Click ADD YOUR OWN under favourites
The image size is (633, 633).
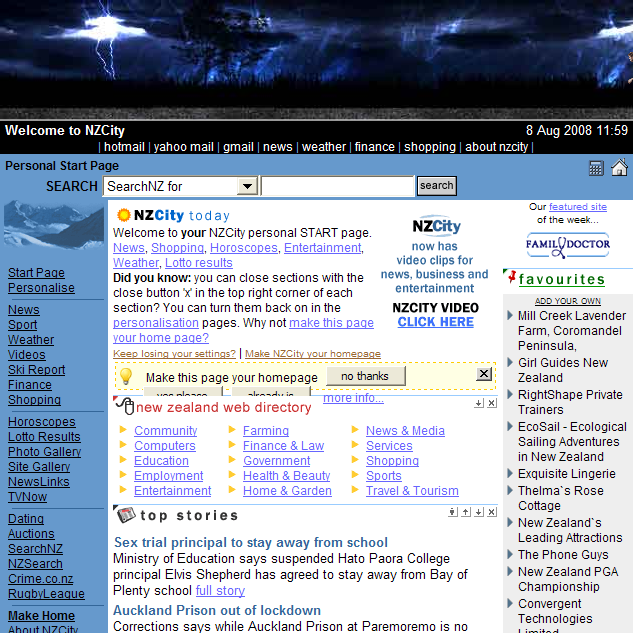pyautogui.click(x=568, y=301)
